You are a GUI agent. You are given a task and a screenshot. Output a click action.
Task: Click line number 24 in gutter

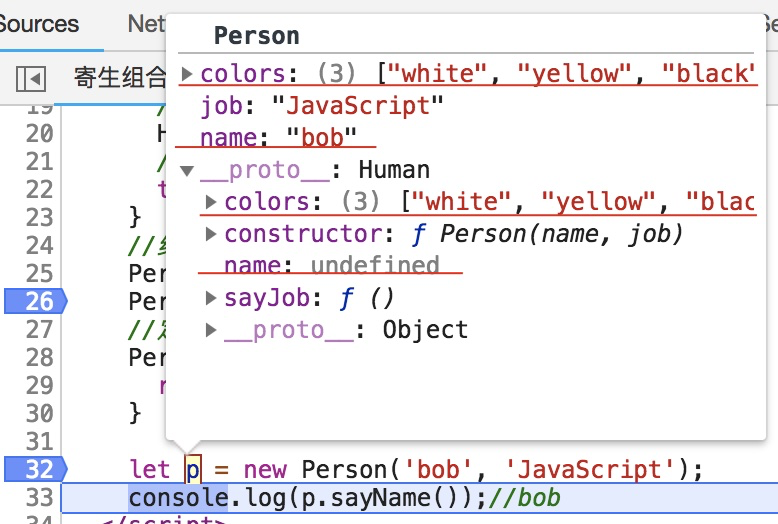[x=39, y=246]
